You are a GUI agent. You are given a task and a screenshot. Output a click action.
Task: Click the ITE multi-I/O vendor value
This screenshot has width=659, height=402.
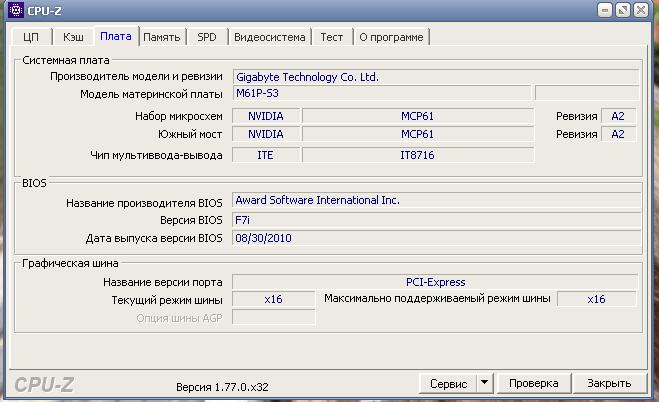(266, 155)
